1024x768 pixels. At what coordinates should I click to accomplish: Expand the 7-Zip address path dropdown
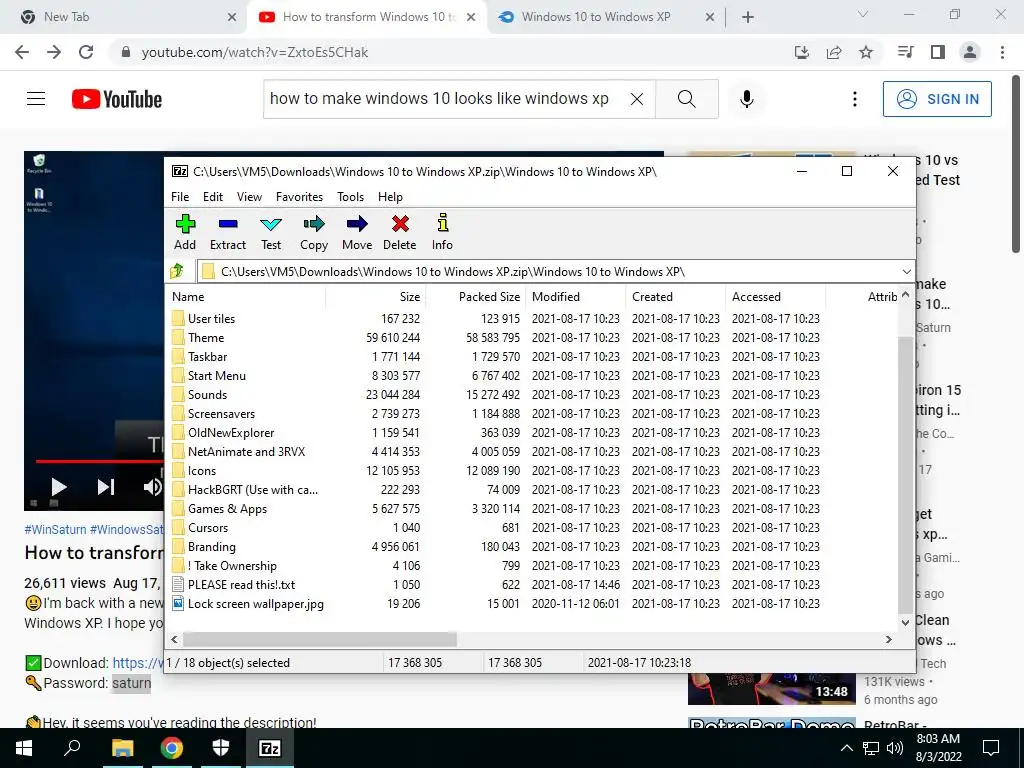[x=906, y=272]
